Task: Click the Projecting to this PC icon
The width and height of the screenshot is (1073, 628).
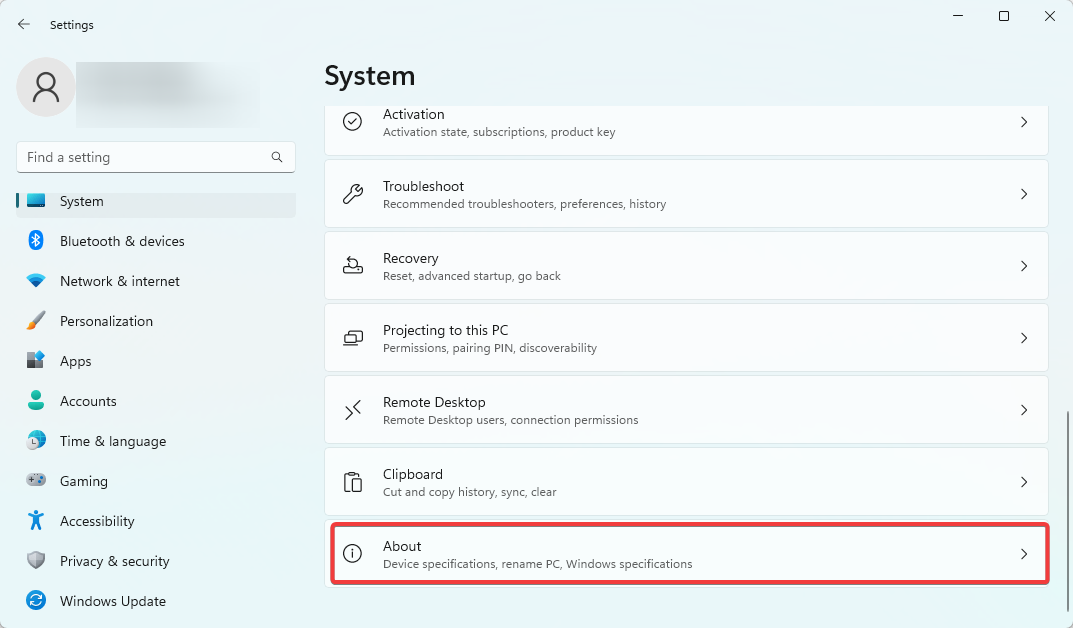Action: click(x=352, y=338)
